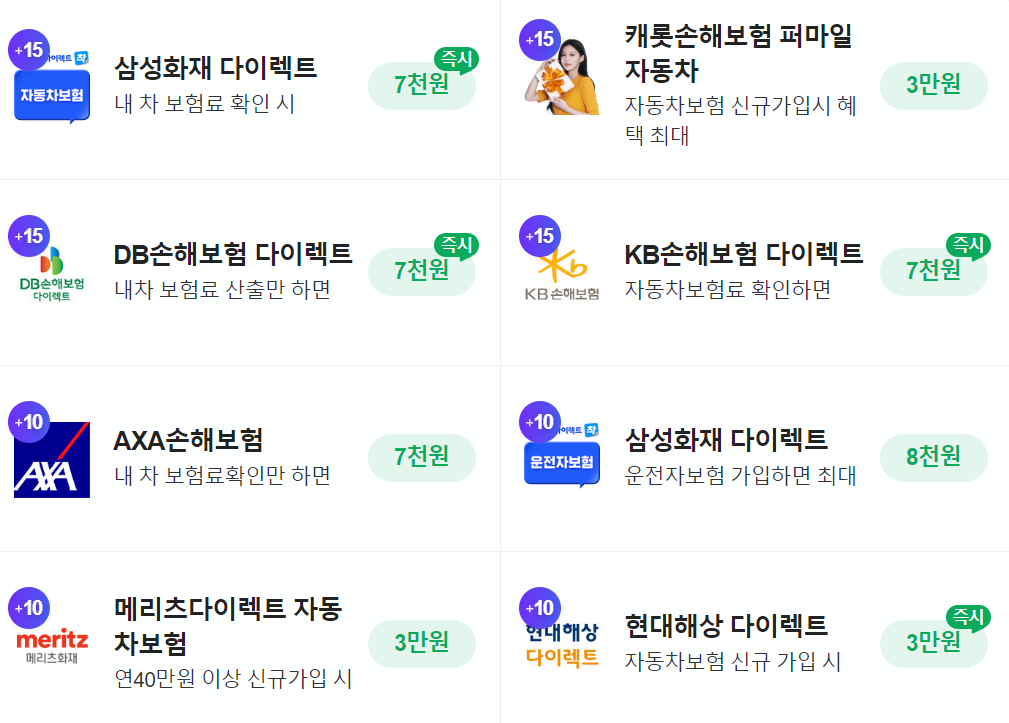Viewport: 1009px width, 723px height.
Task: Click the 7천원 button for AXA손해보험
Action: tap(421, 457)
